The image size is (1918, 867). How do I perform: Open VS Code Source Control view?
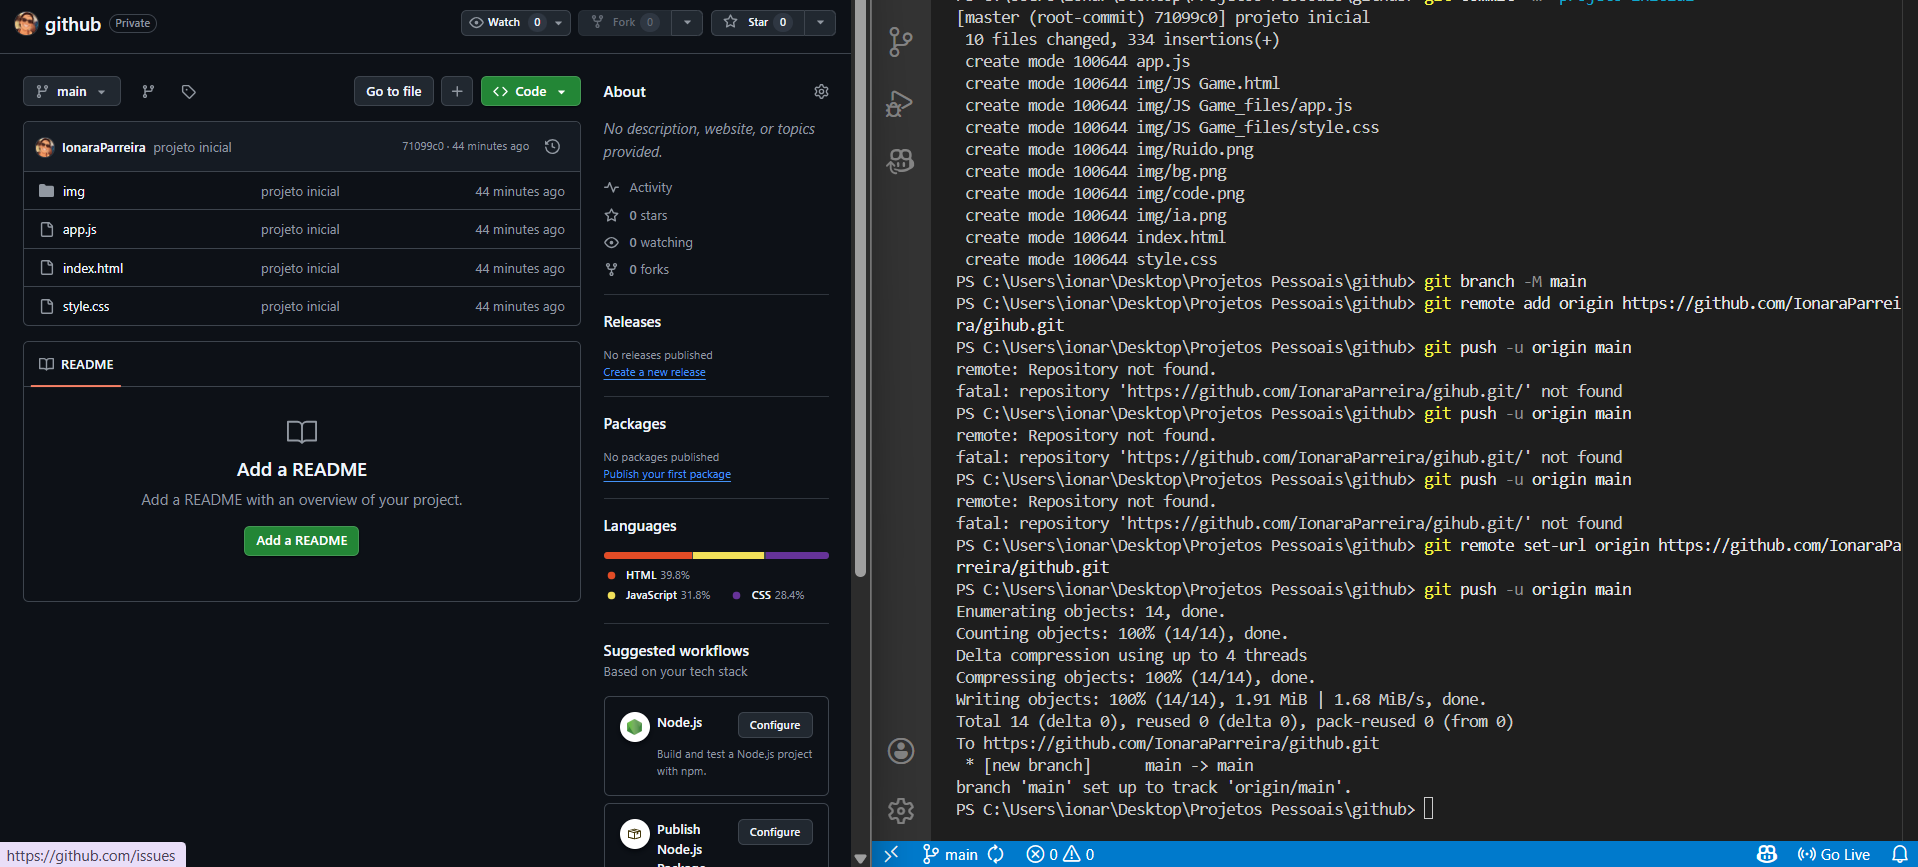click(900, 42)
